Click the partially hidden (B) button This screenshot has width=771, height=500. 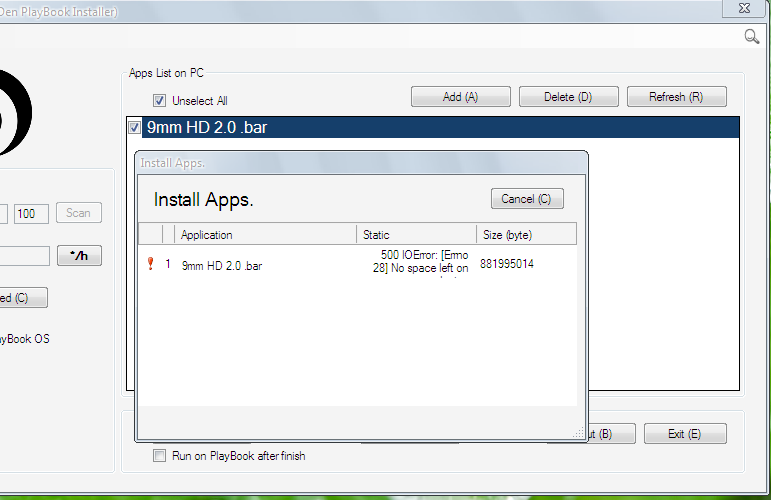pos(612,434)
